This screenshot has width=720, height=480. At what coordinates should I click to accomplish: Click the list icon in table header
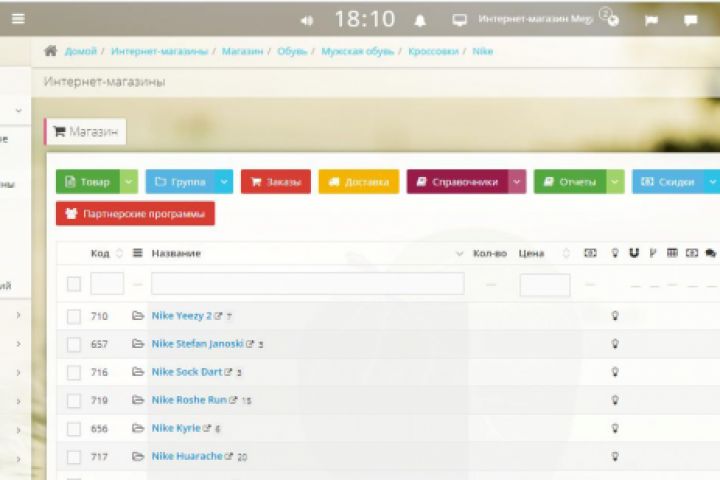(137, 253)
